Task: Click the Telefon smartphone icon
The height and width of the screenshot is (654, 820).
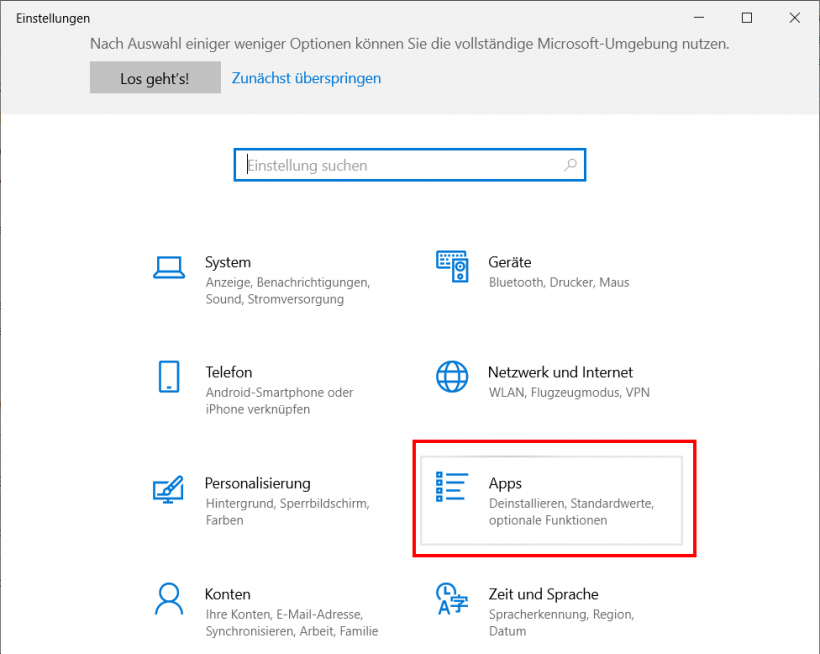Action: coord(169,378)
